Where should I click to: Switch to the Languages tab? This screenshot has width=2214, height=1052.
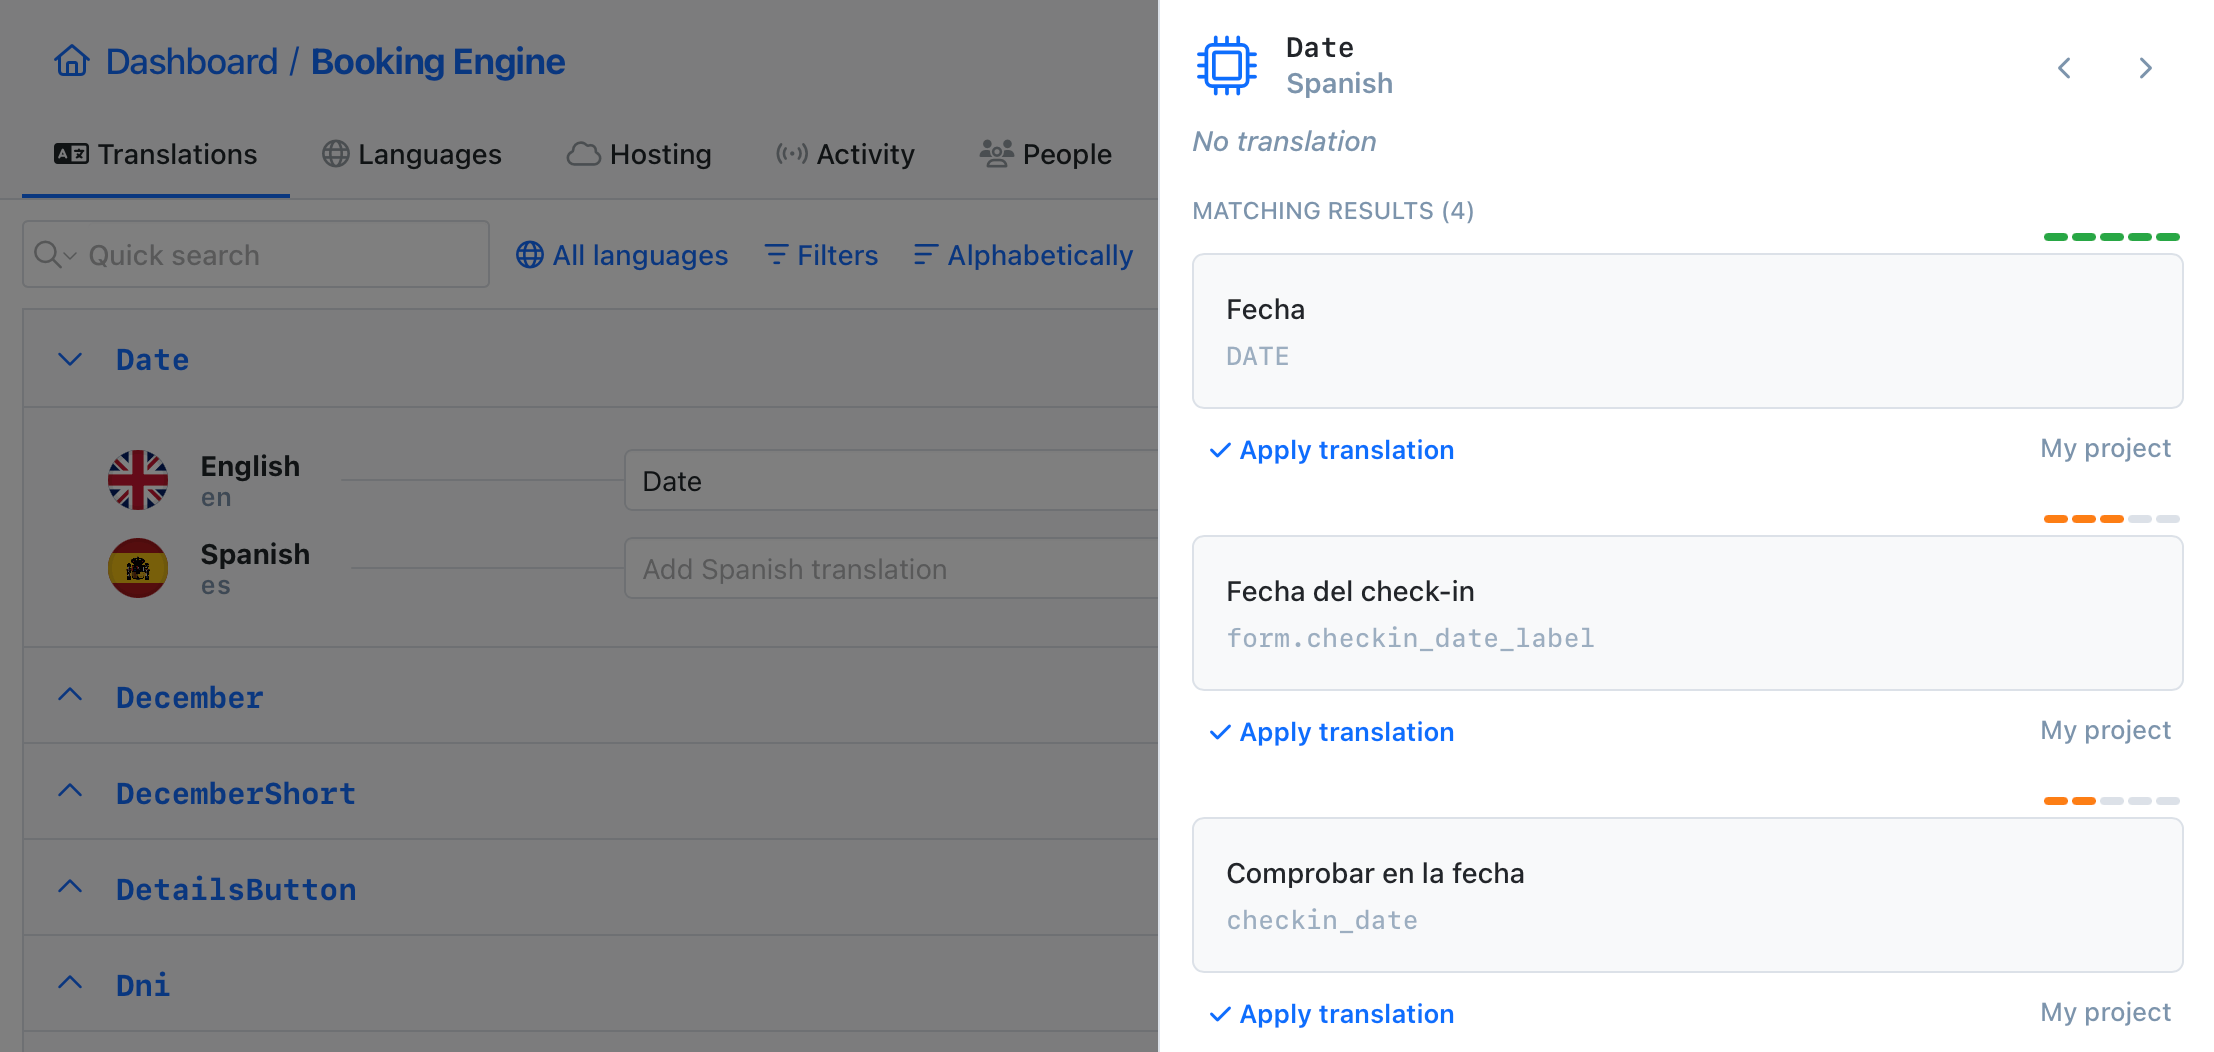412,154
